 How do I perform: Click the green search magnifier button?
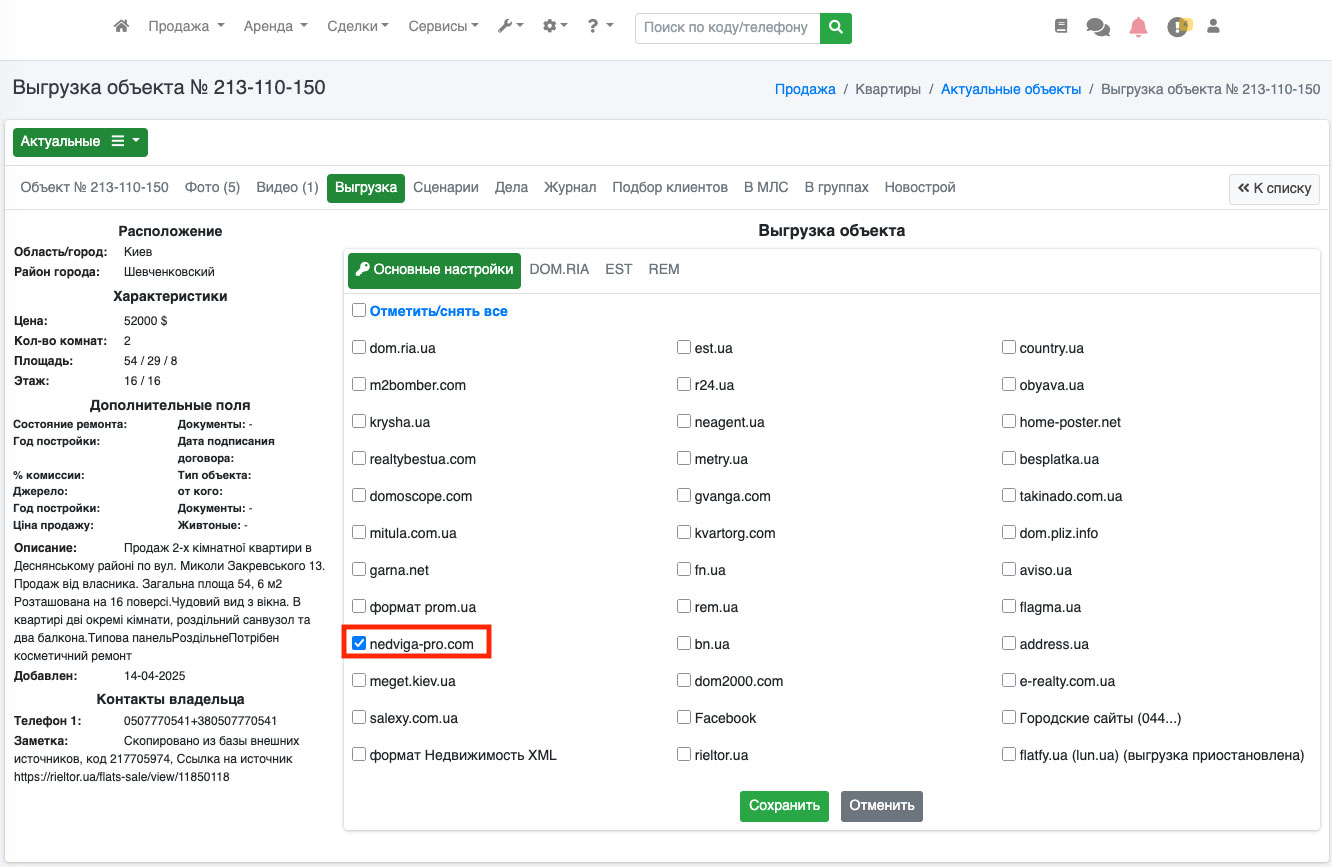tap(835, 28)
